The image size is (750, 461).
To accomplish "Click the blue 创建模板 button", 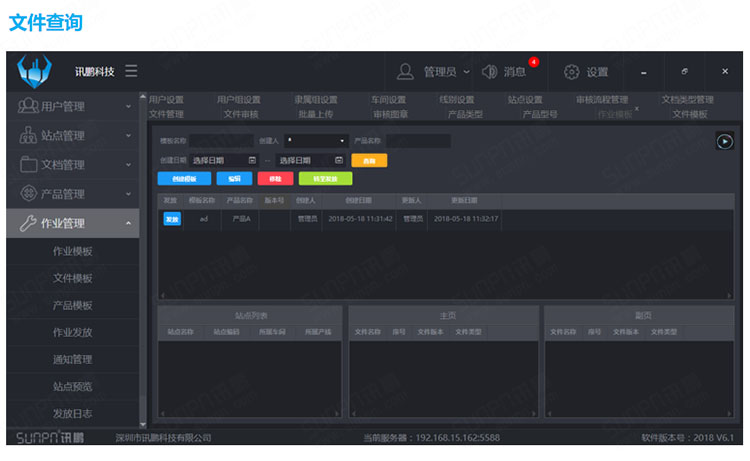I will pyautogui.click(x=184, y=178).
